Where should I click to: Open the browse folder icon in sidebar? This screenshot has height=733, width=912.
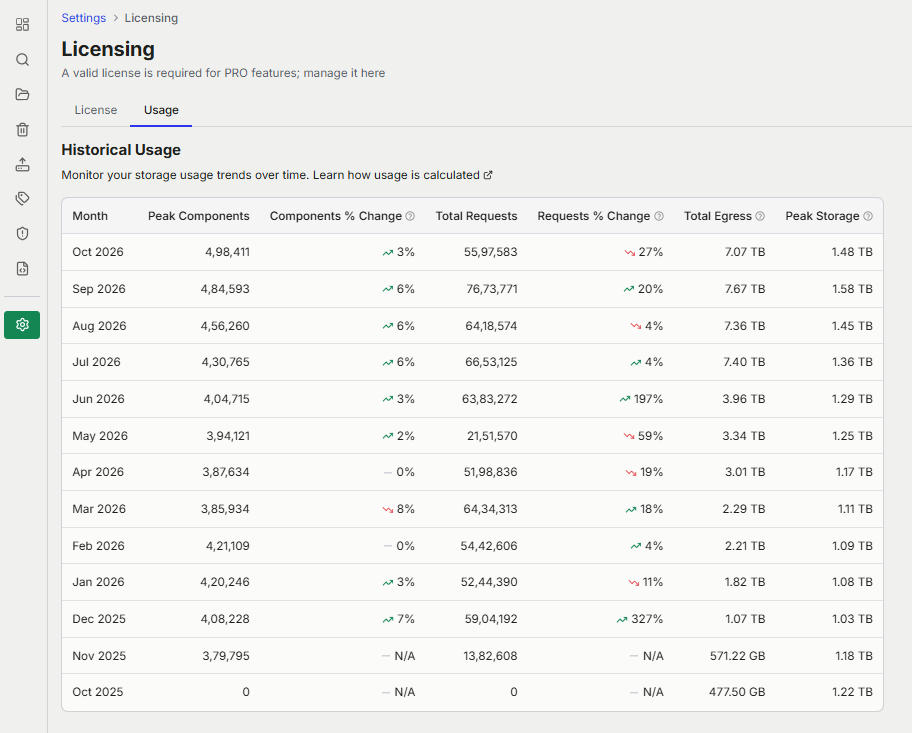(22, 94)
